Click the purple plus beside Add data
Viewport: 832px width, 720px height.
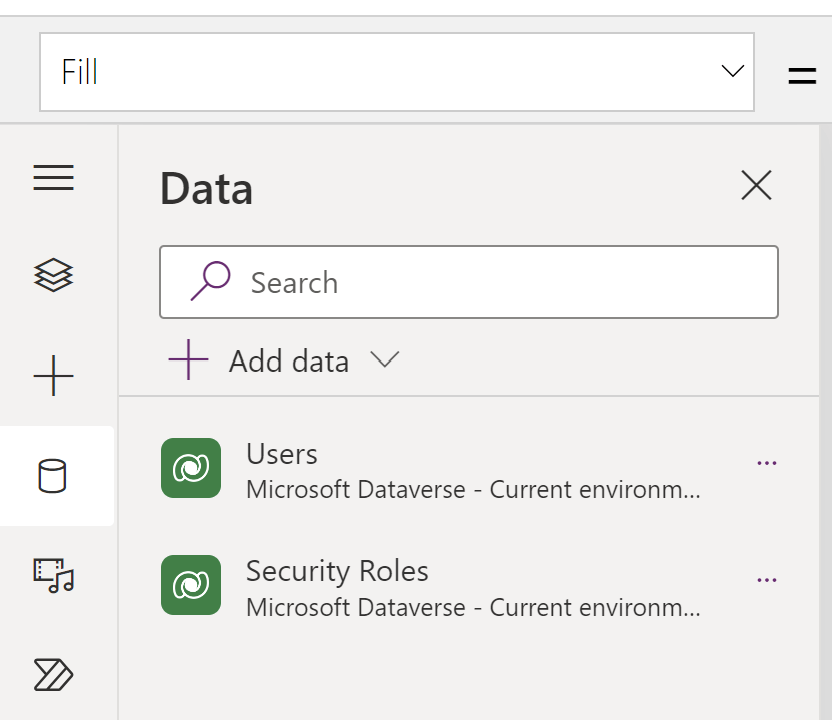[x=188, y=360]
